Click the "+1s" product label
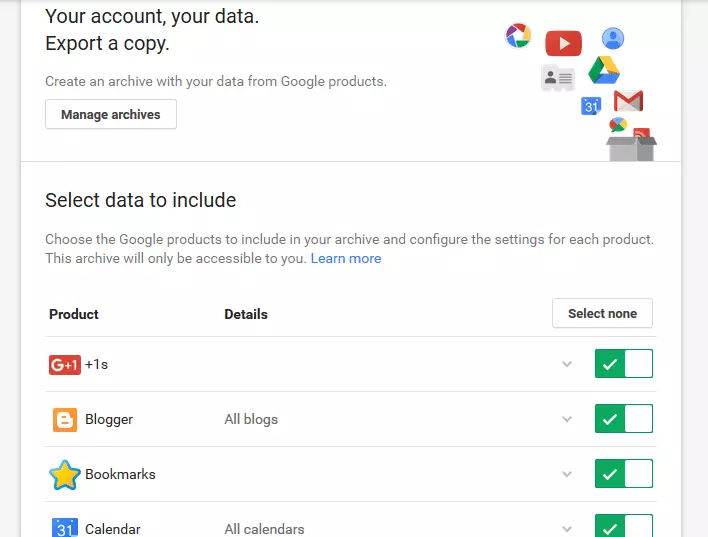This screenshot has height=537, width=708. click(97, 364)
